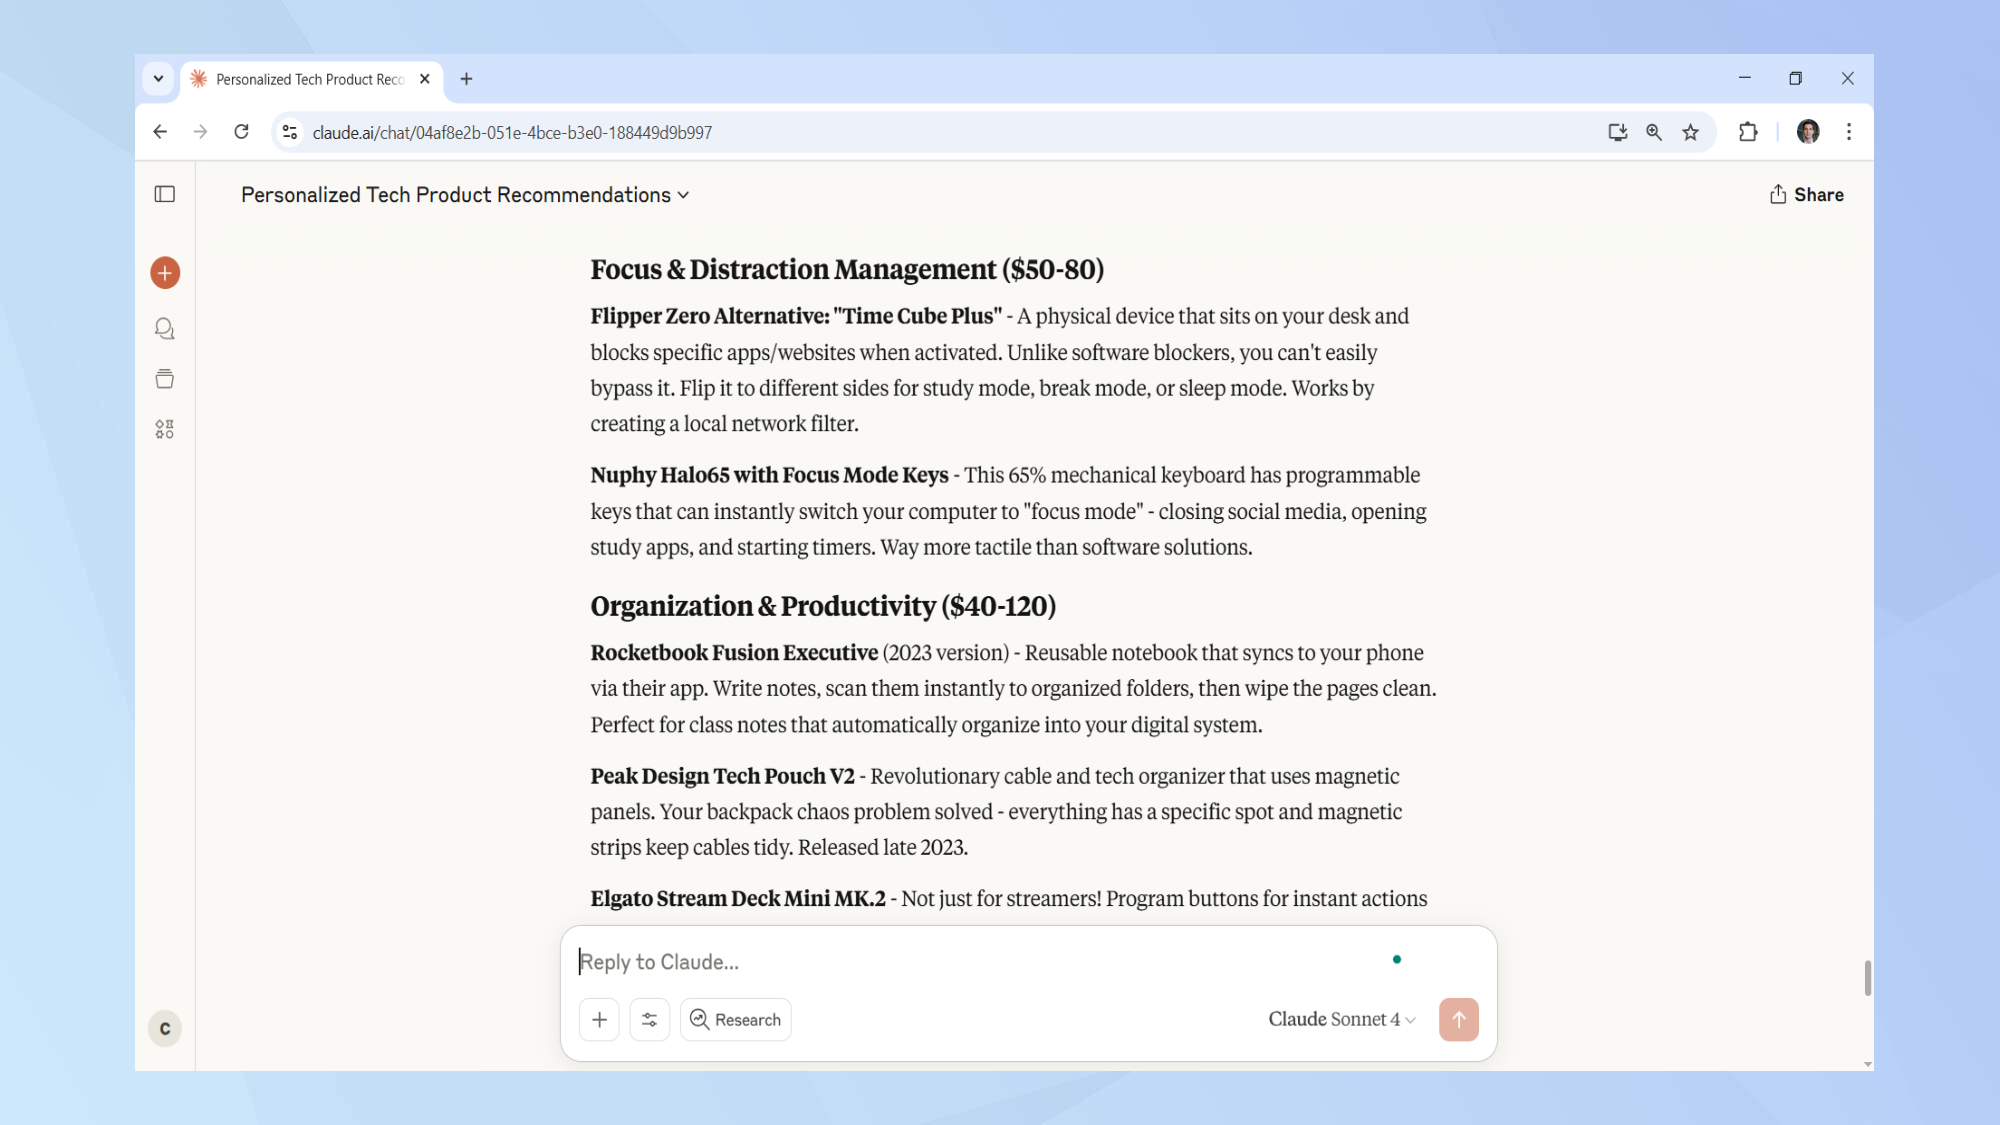Click the Share button
The height and width of the screenshot is (1125, 2000).
pos(1806,195)
